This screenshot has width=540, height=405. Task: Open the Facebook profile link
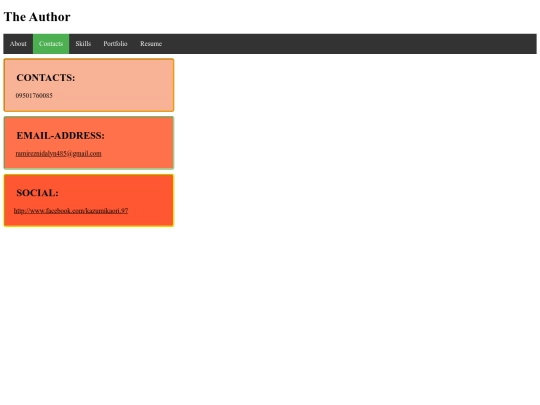coord(71,211)
